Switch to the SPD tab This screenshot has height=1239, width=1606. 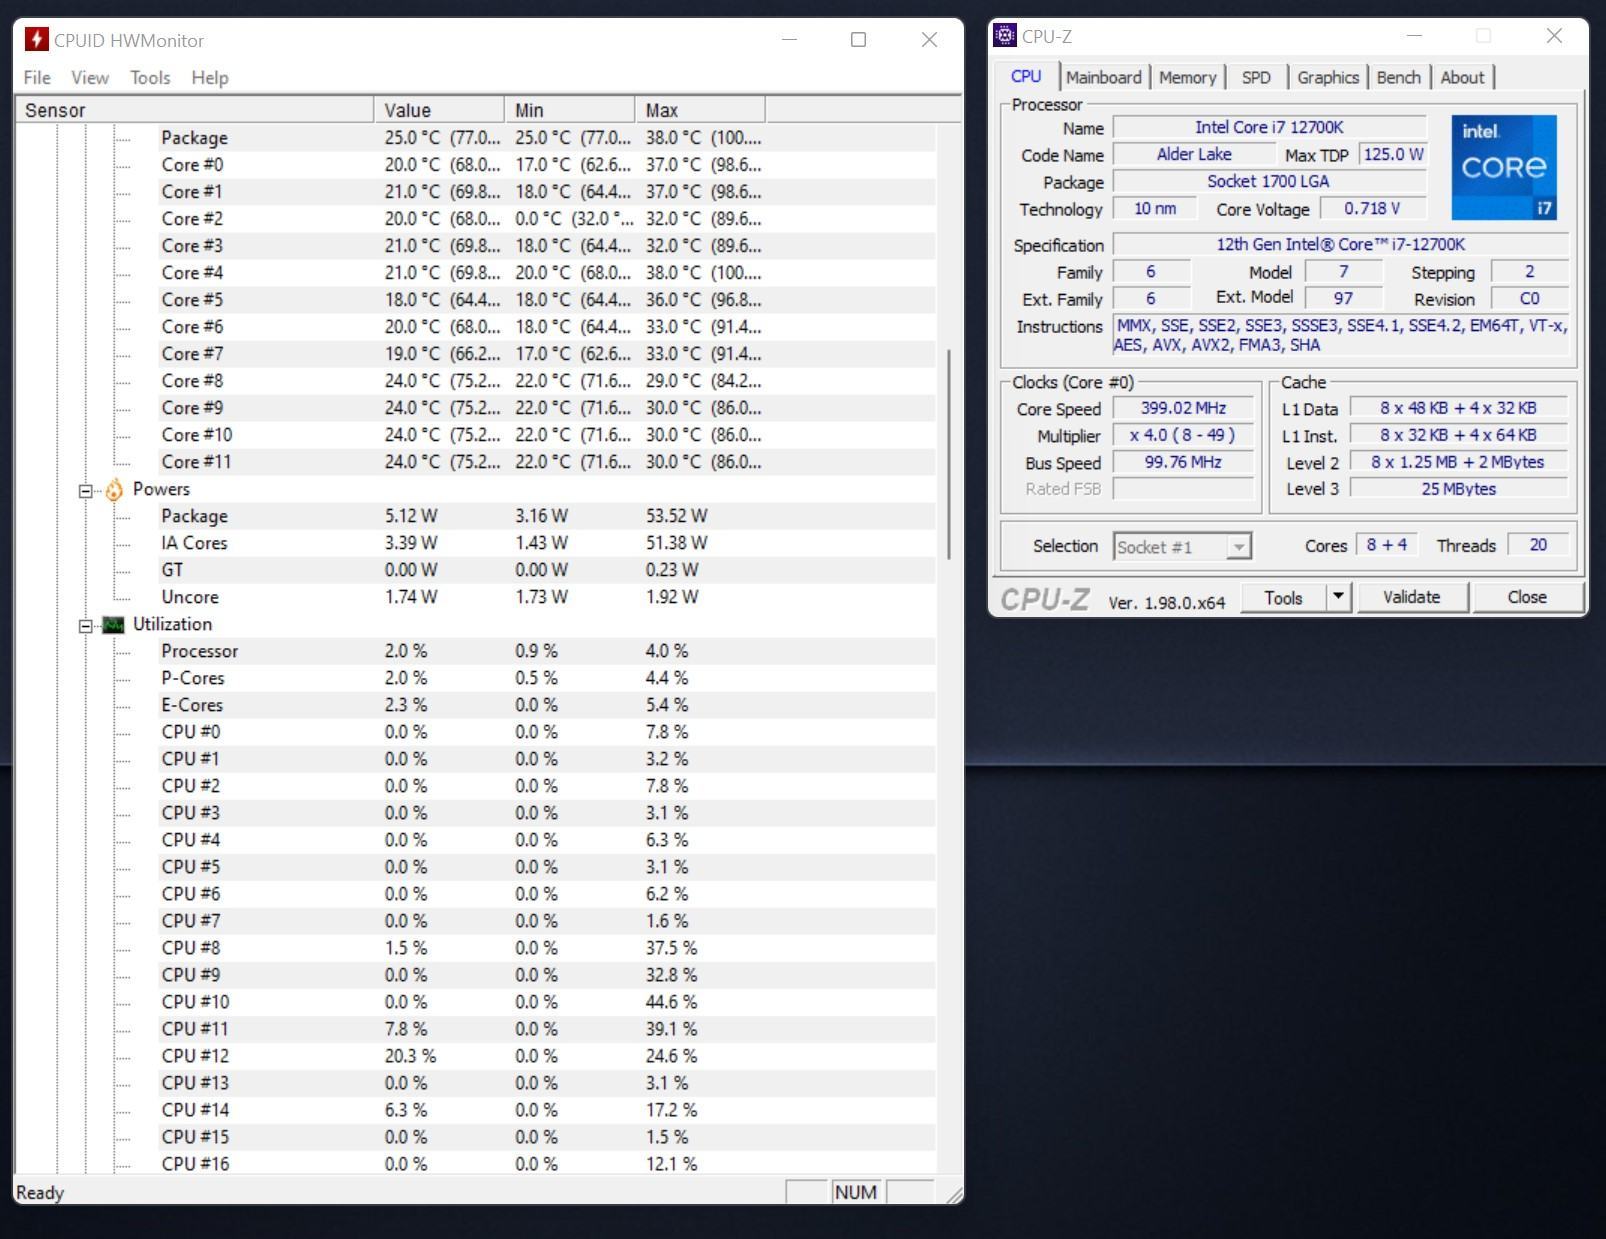(1256, 77)
